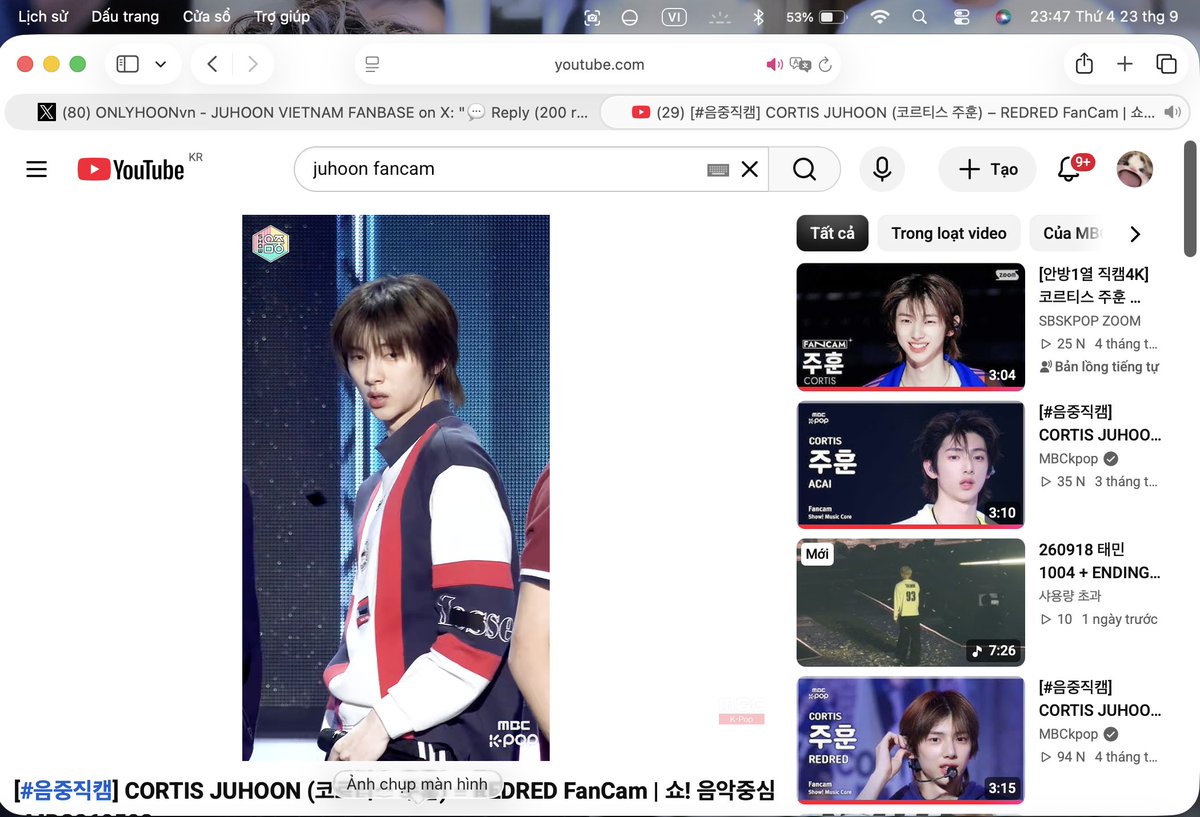The image size is (1200, 817).
Task: Click the youtube.com address field
Action: point(599,64)
